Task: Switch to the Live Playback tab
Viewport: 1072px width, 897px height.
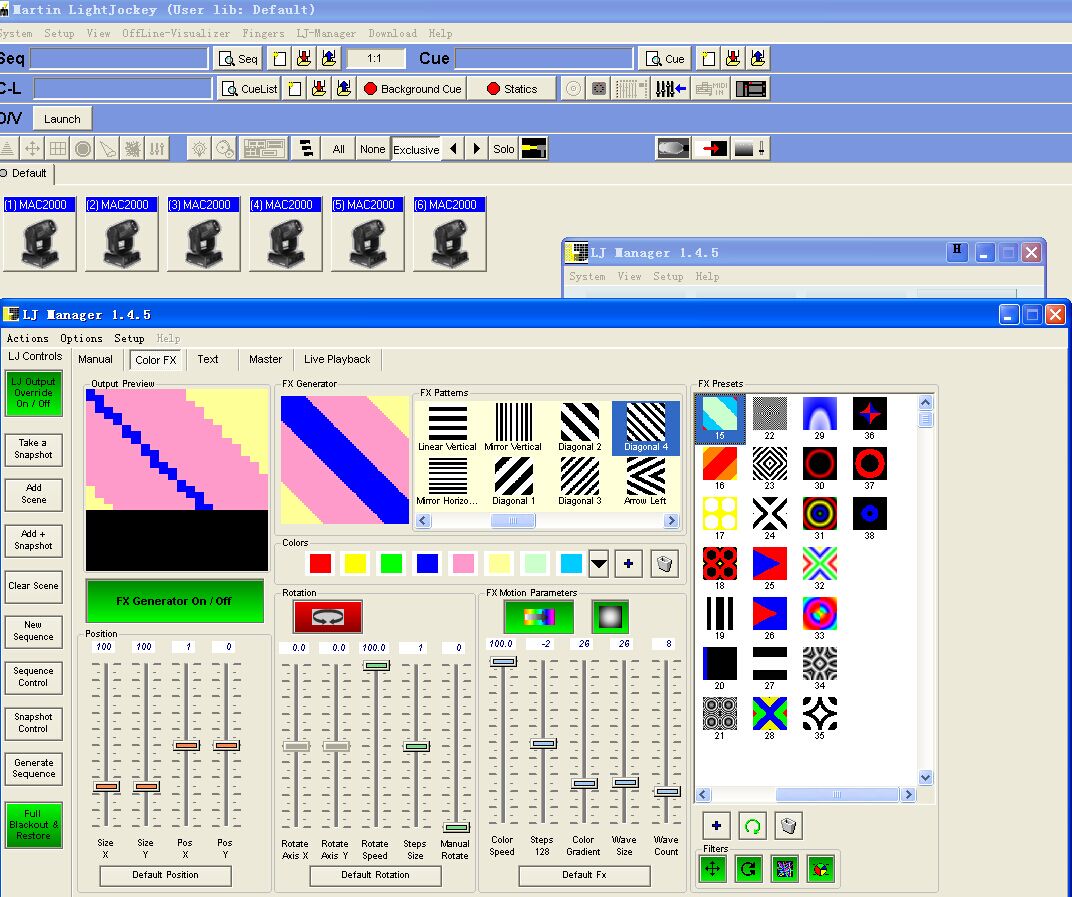Action: 337,359
